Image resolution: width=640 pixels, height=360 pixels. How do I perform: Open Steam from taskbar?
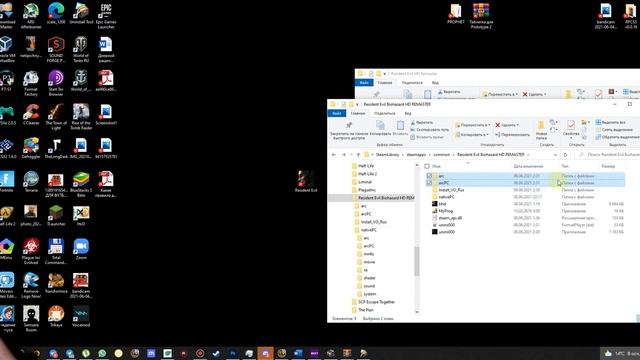coord(216,353)
